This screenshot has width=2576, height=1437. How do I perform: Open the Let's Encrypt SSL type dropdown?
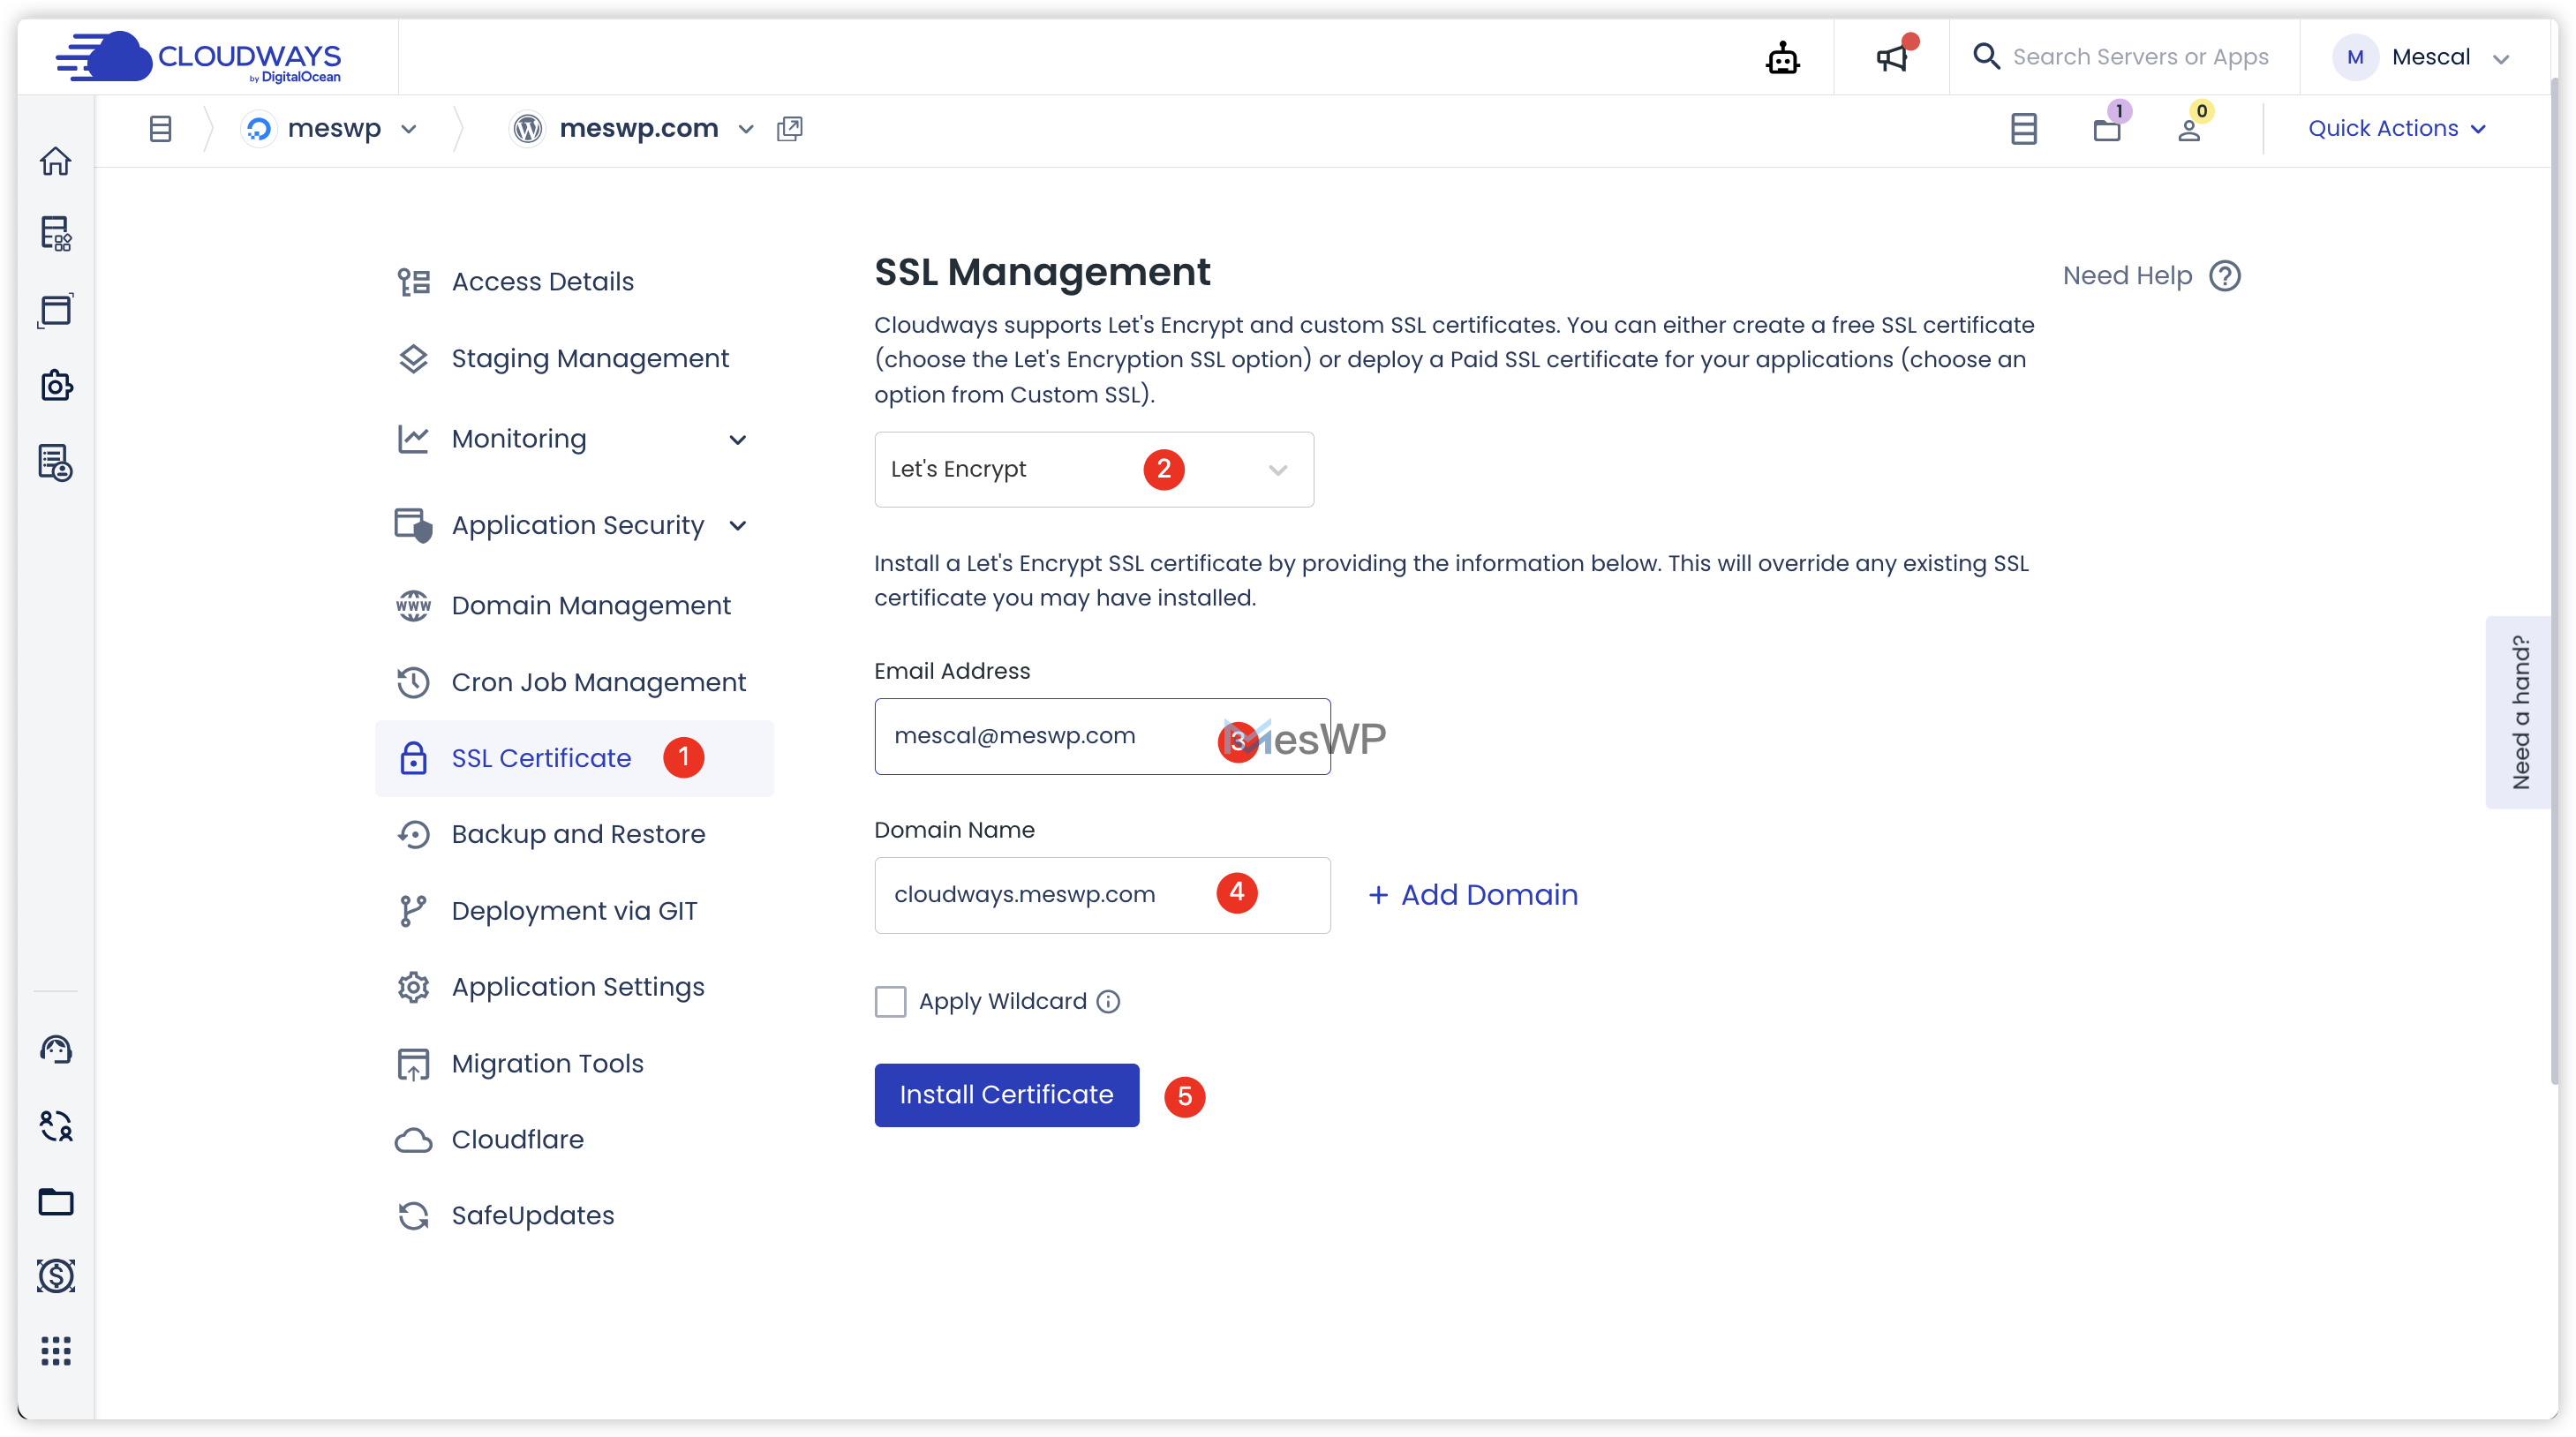pyautogui.click(x=1094, y=470)
